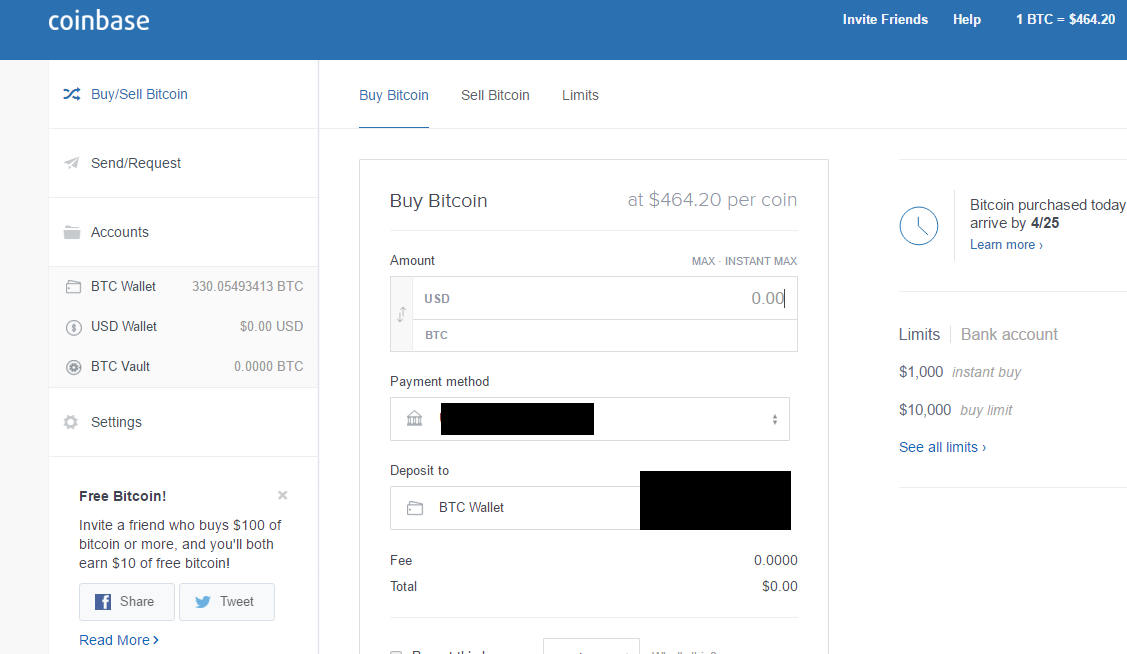
Task: Click the Bank account limits label
Action: (x=1009, y=334)
